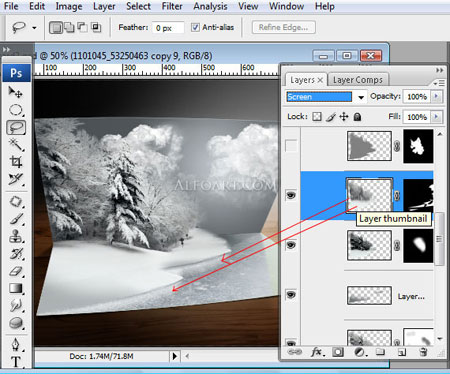Select the Gradient tool
This screenshot has height=374, width=450.
[x=15, y=288]
